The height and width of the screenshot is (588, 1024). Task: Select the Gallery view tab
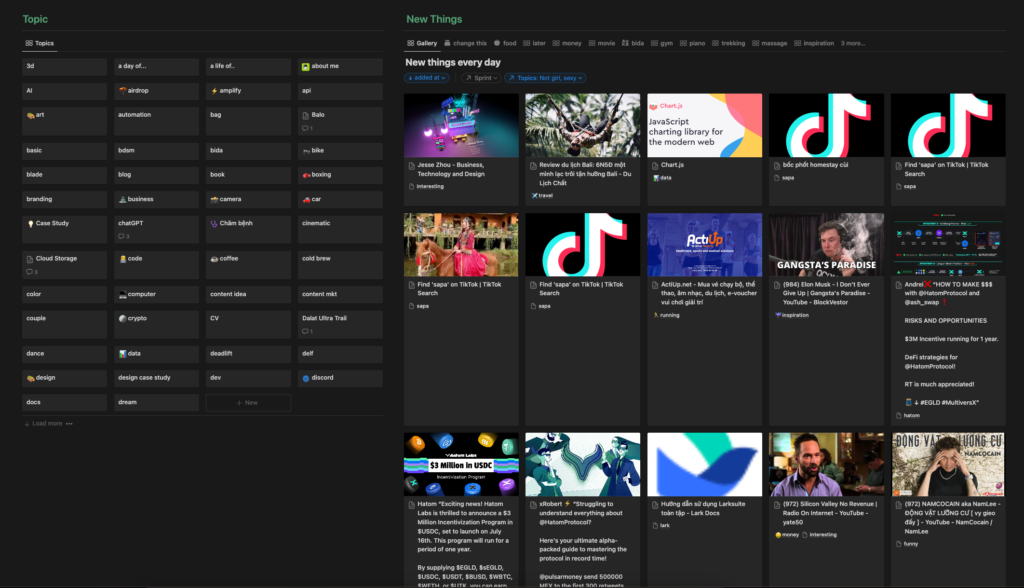click(x=421, y=43)
